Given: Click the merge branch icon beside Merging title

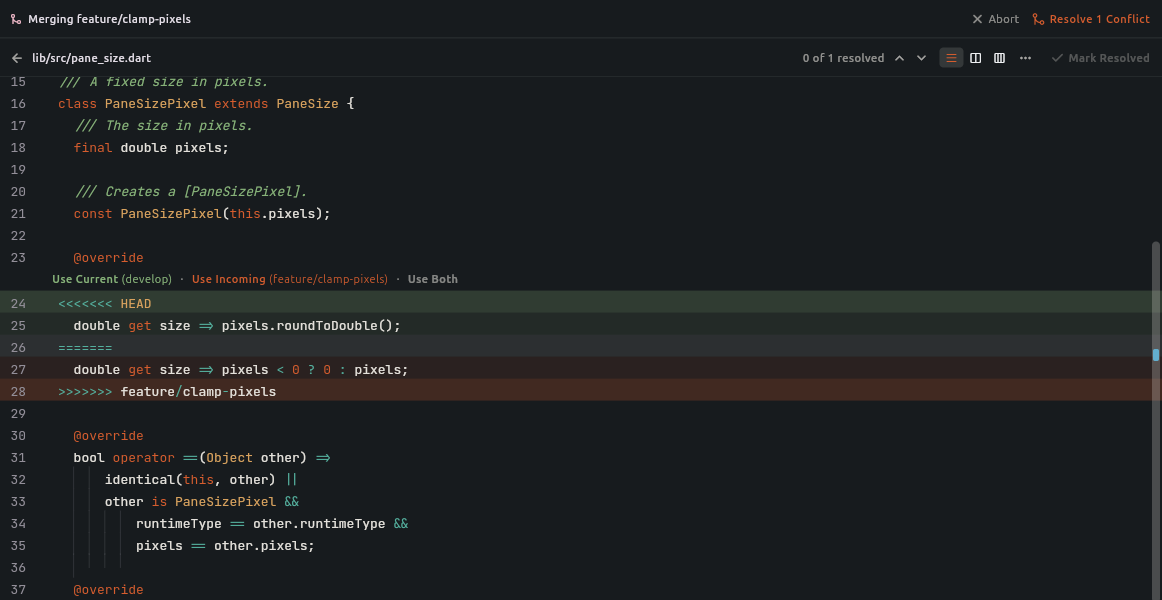Looking at the screenshot, I should (16, 19).
